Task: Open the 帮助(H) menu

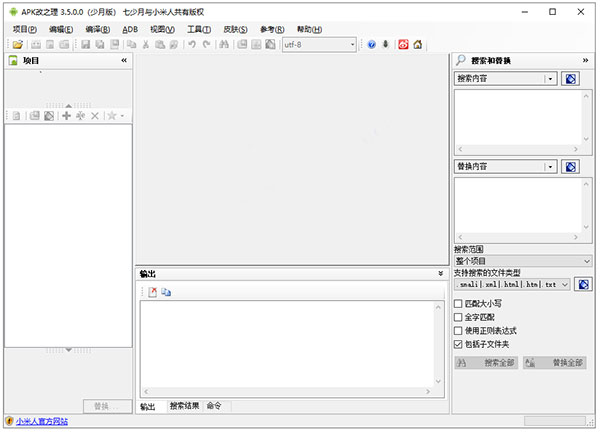Action: (309, 29)
